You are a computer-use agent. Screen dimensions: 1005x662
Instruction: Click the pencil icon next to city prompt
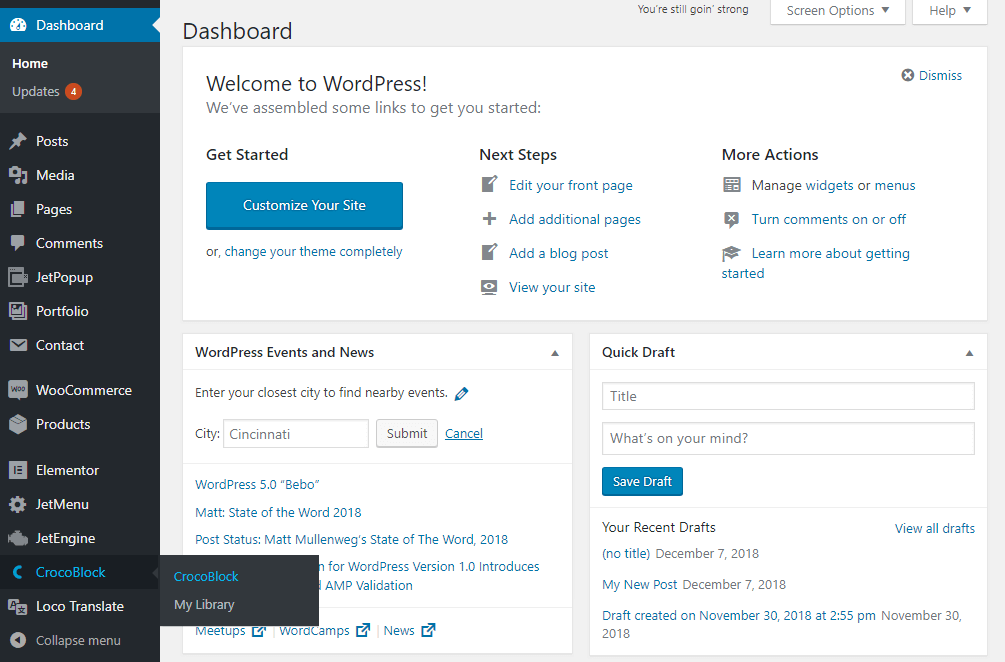tap(461, 393)
